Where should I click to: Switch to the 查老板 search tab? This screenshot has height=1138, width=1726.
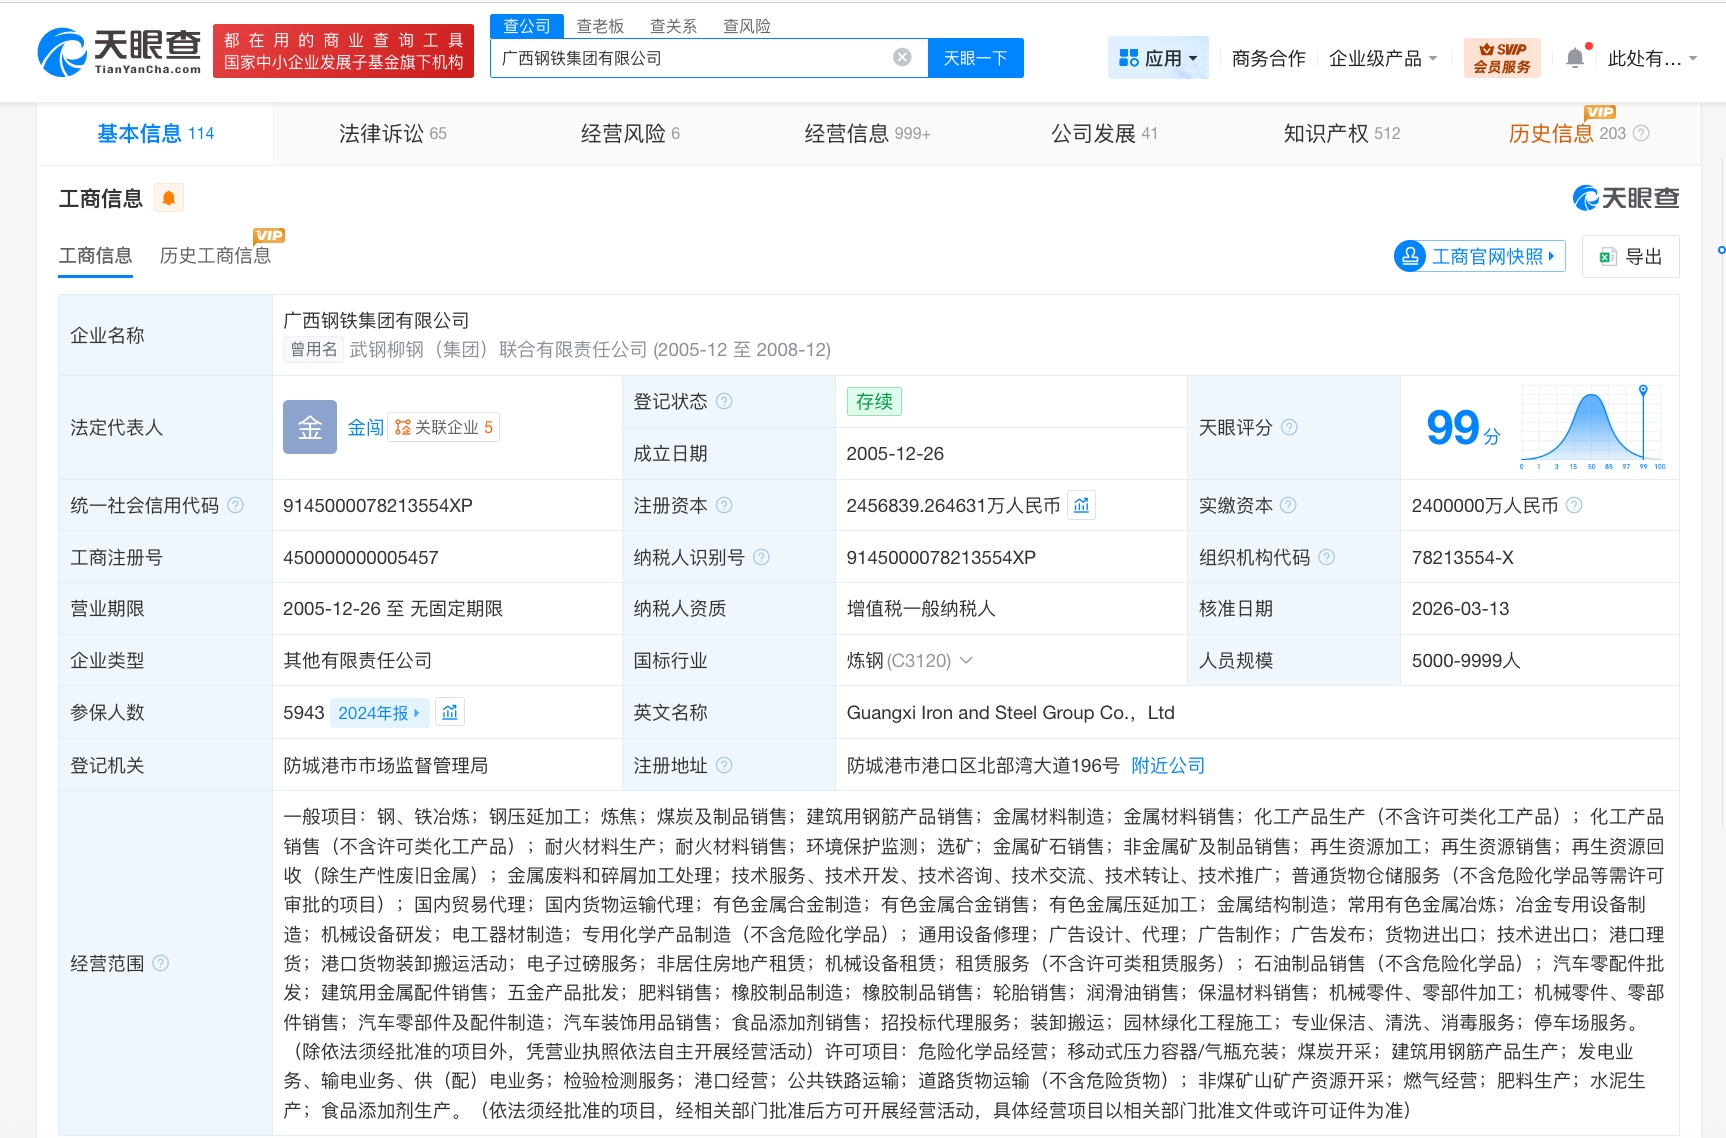coord(599,25)
